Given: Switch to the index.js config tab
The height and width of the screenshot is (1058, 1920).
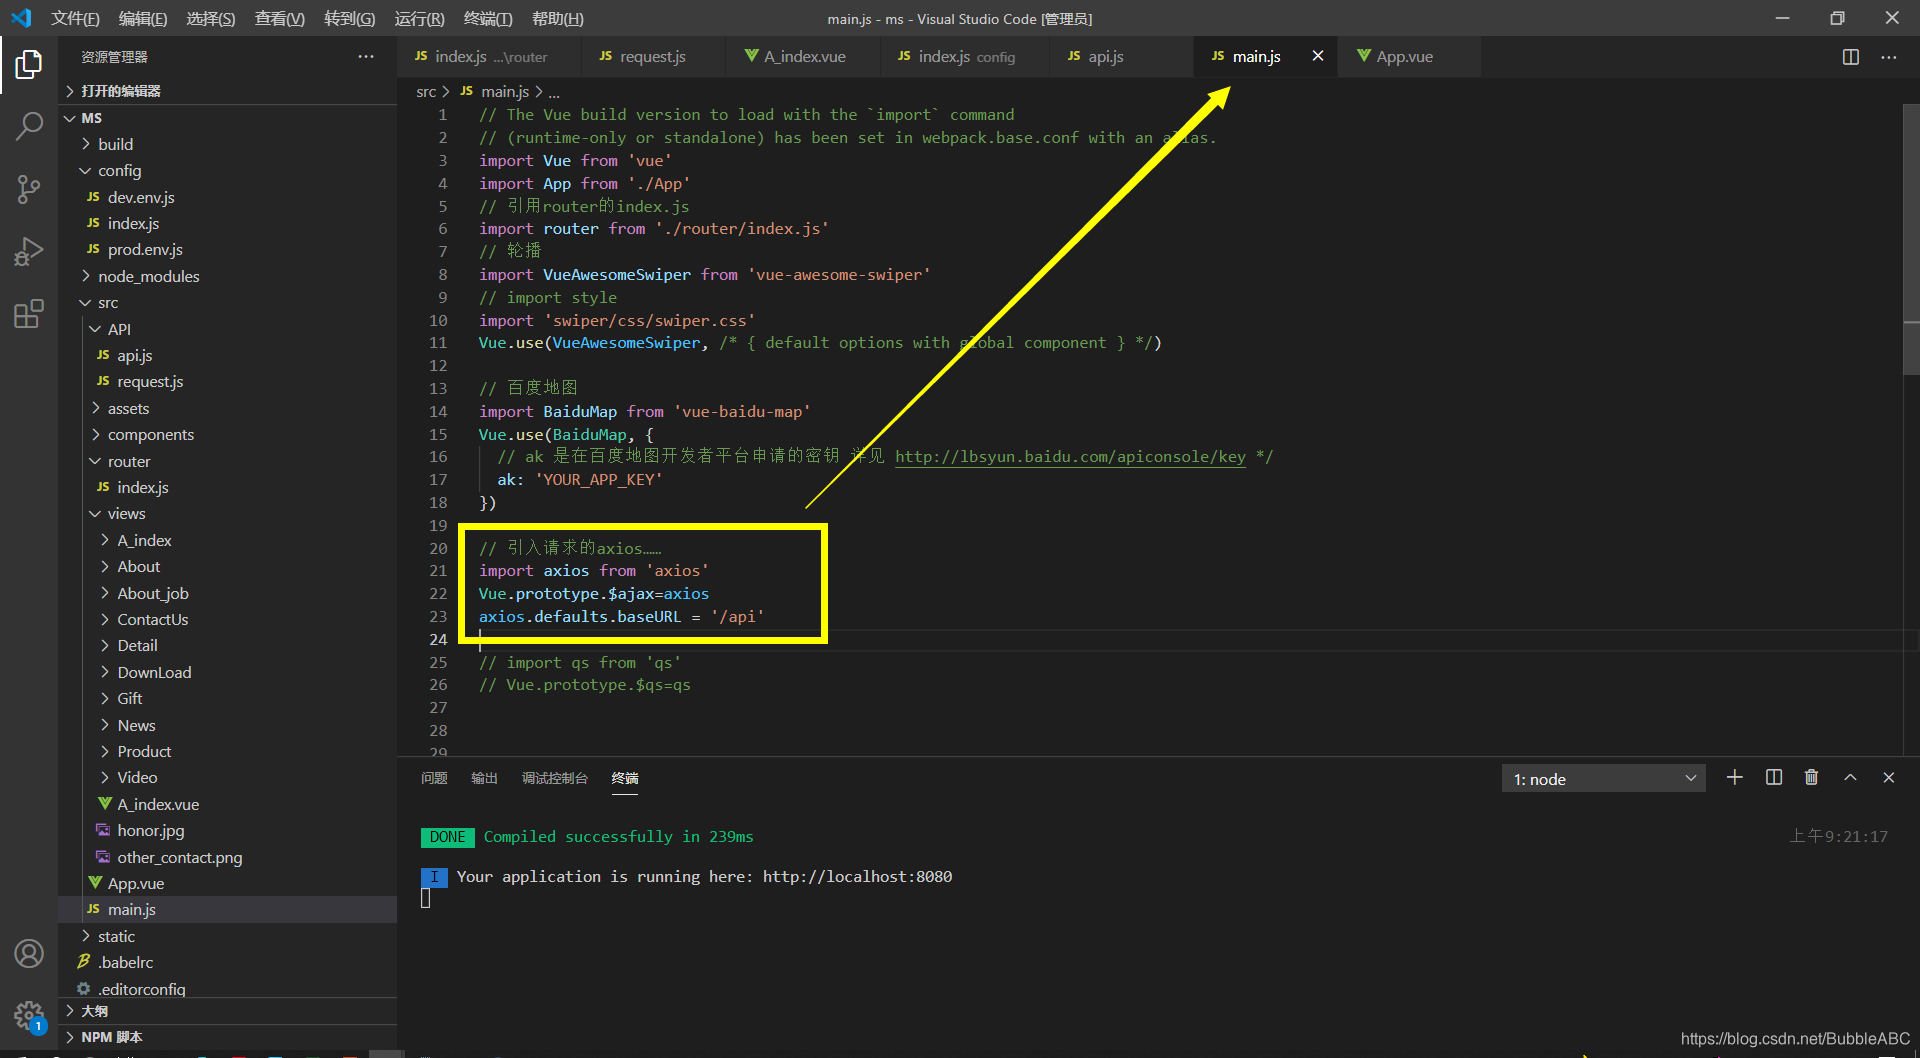Looking at the screenshot, I should (966, 57).
